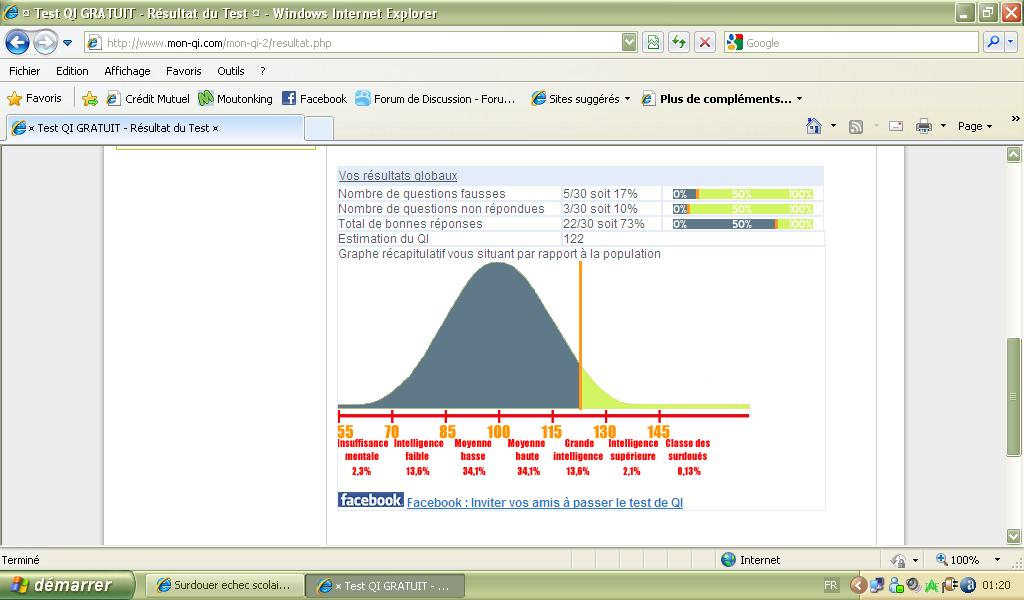Refresh the page with the green arrows icon

pos(679,42)
